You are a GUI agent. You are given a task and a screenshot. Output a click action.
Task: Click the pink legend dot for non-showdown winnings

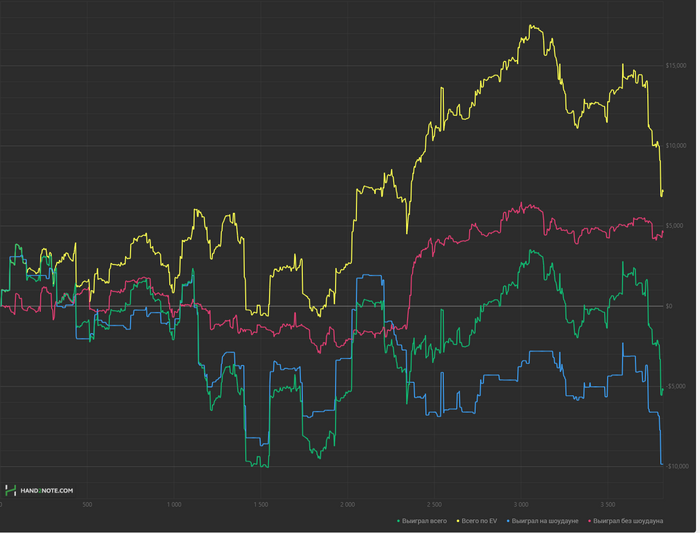coord(590,521)
